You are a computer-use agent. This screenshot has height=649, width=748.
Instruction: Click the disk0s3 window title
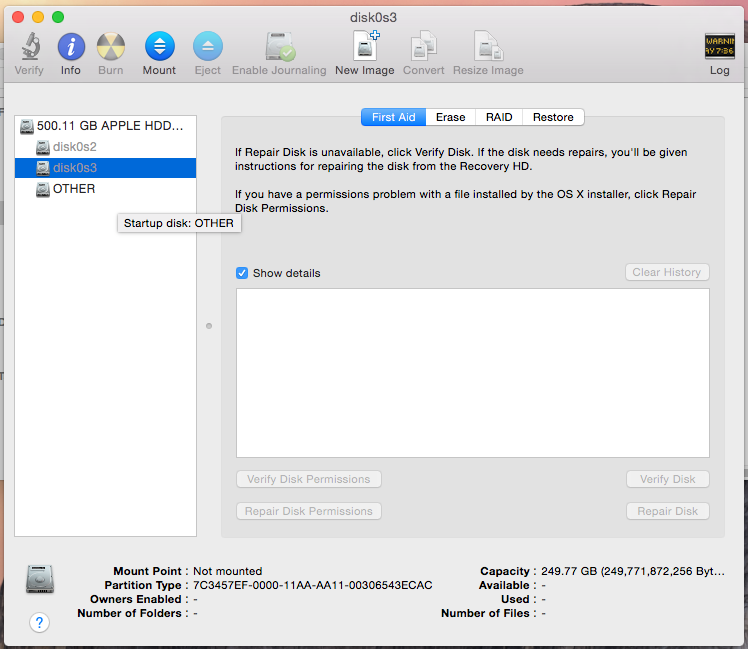tap(374, 18)
